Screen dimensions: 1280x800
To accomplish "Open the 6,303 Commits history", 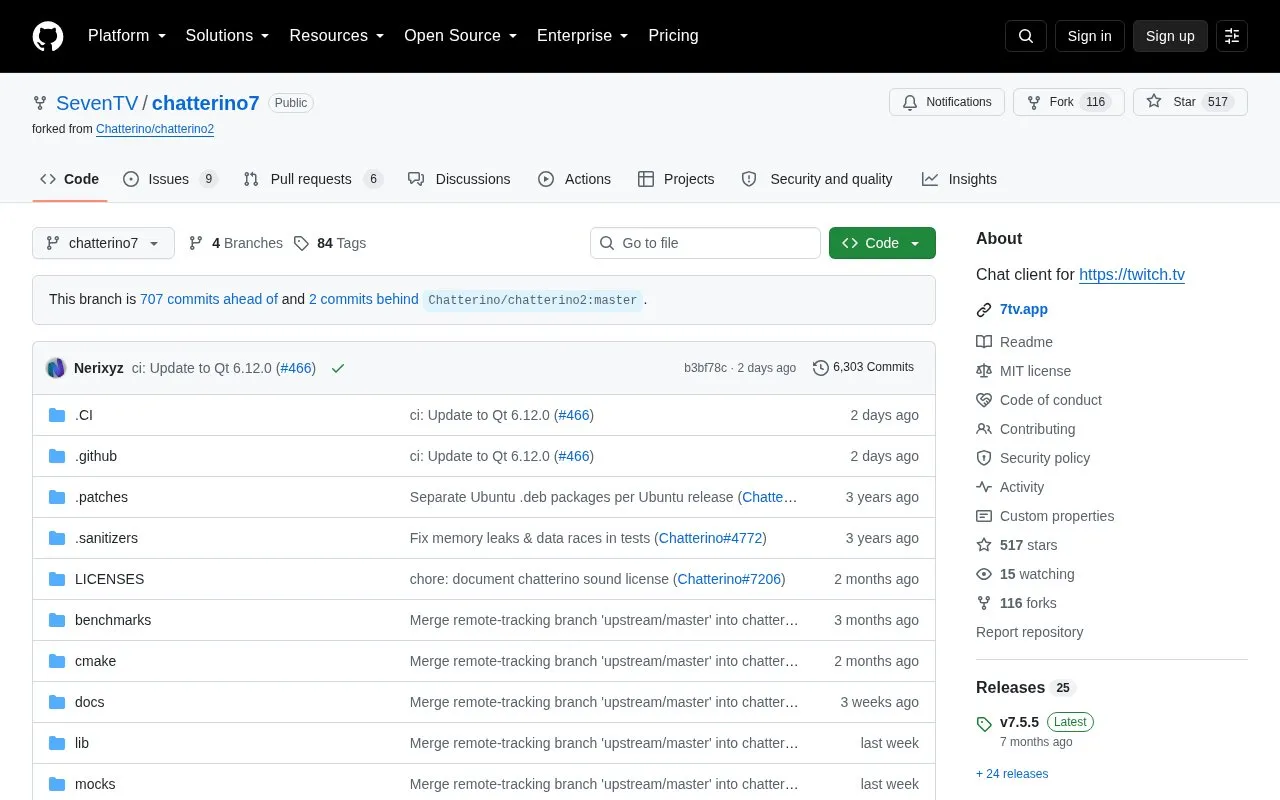I will tap(863, 368).
